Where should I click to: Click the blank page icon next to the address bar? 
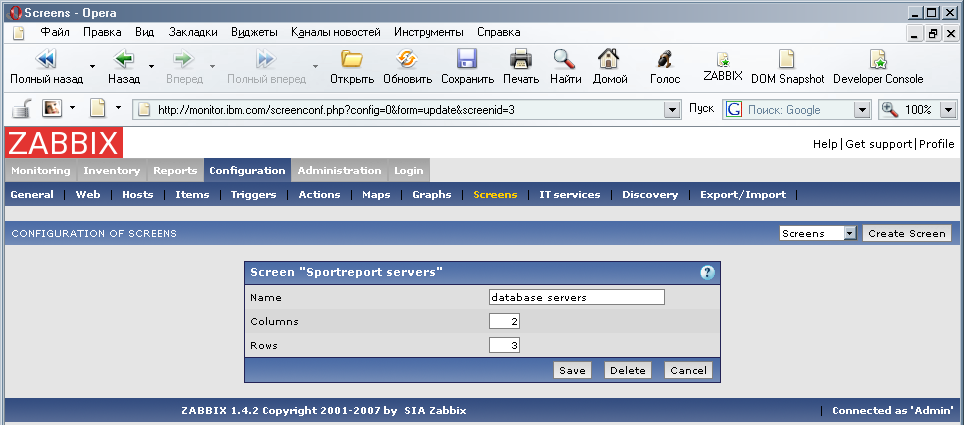(98, 109)
